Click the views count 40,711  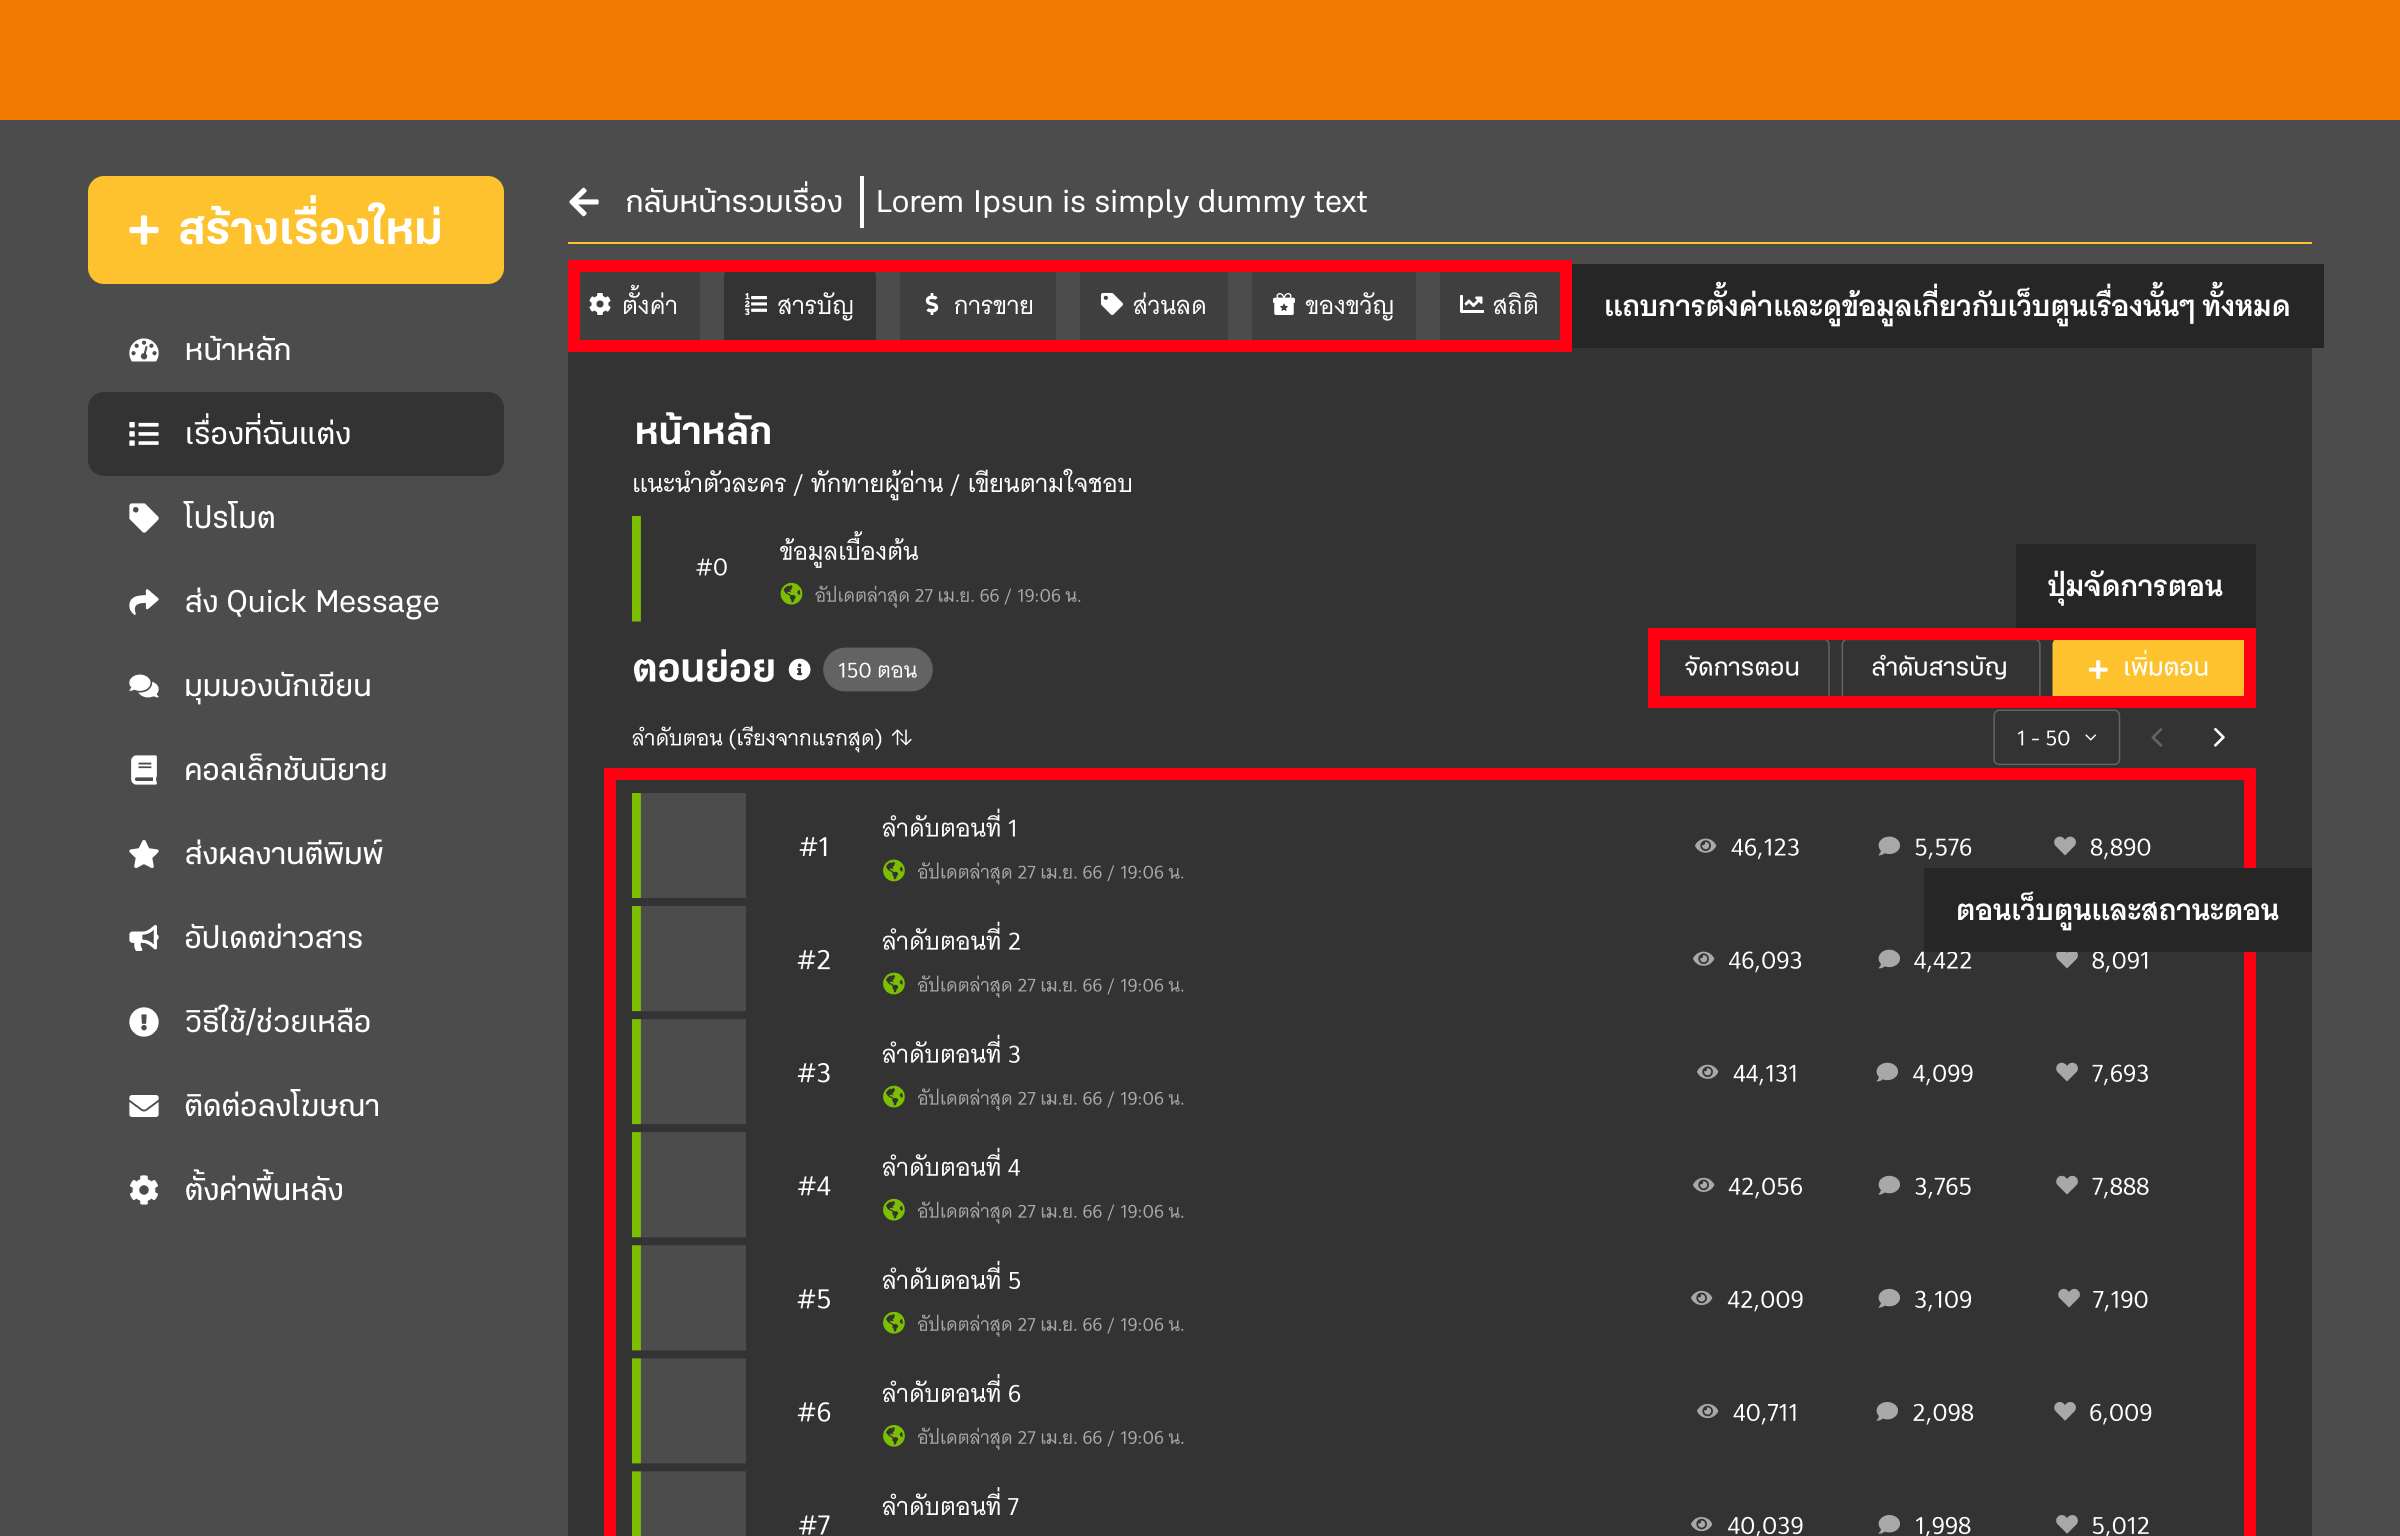pos(1765,1412)
